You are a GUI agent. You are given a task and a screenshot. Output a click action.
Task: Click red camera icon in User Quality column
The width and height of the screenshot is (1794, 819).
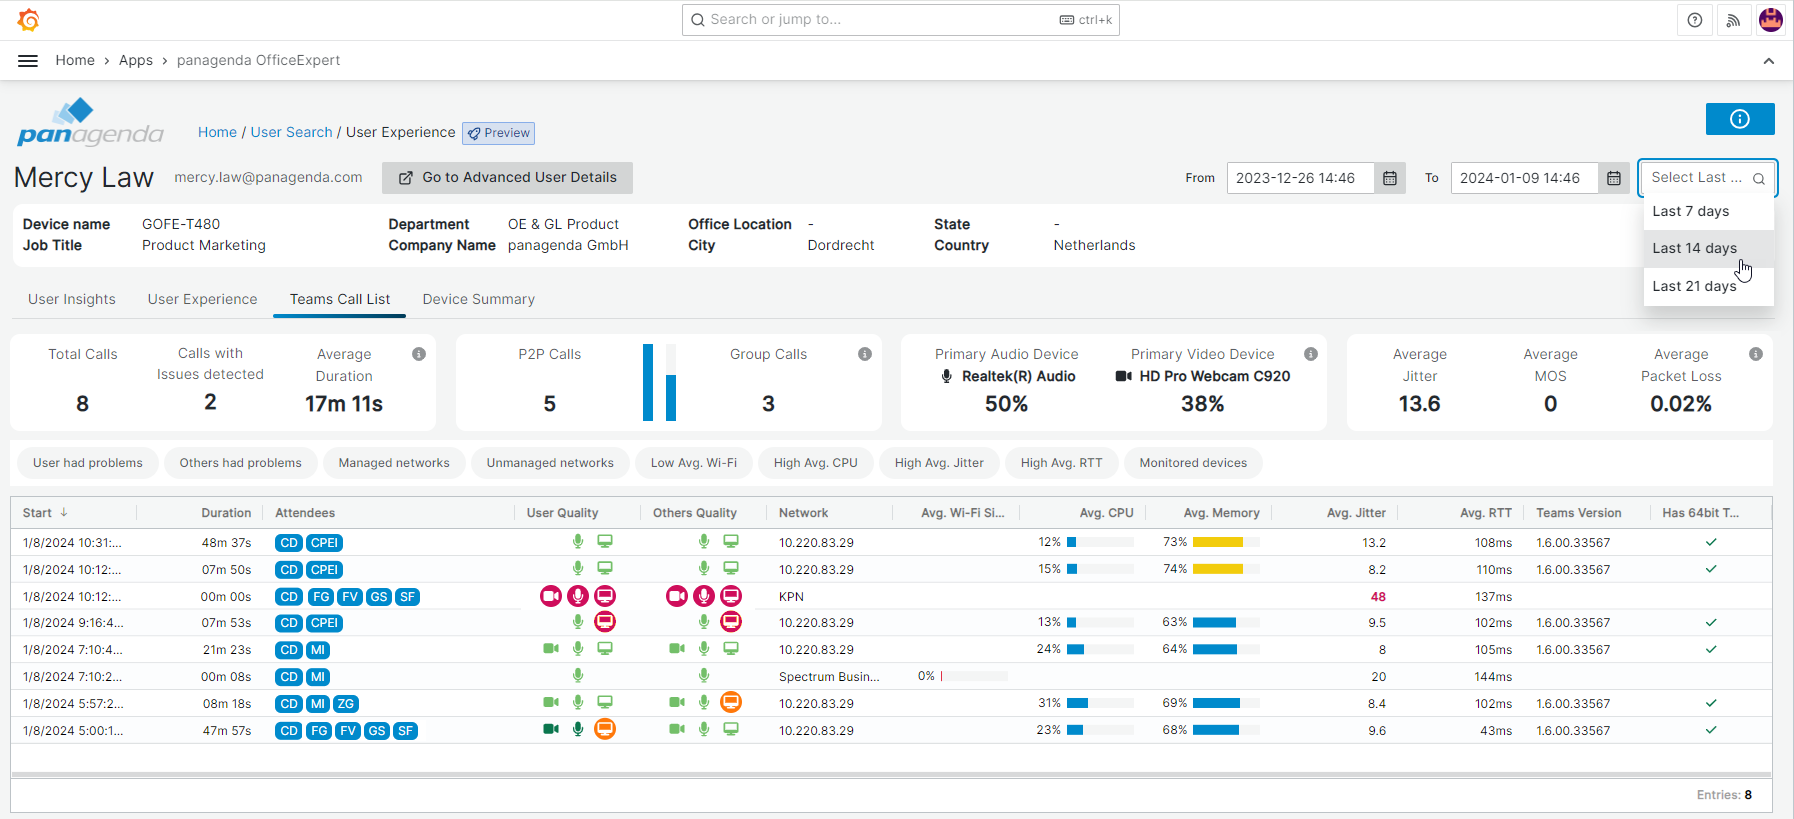551,596
